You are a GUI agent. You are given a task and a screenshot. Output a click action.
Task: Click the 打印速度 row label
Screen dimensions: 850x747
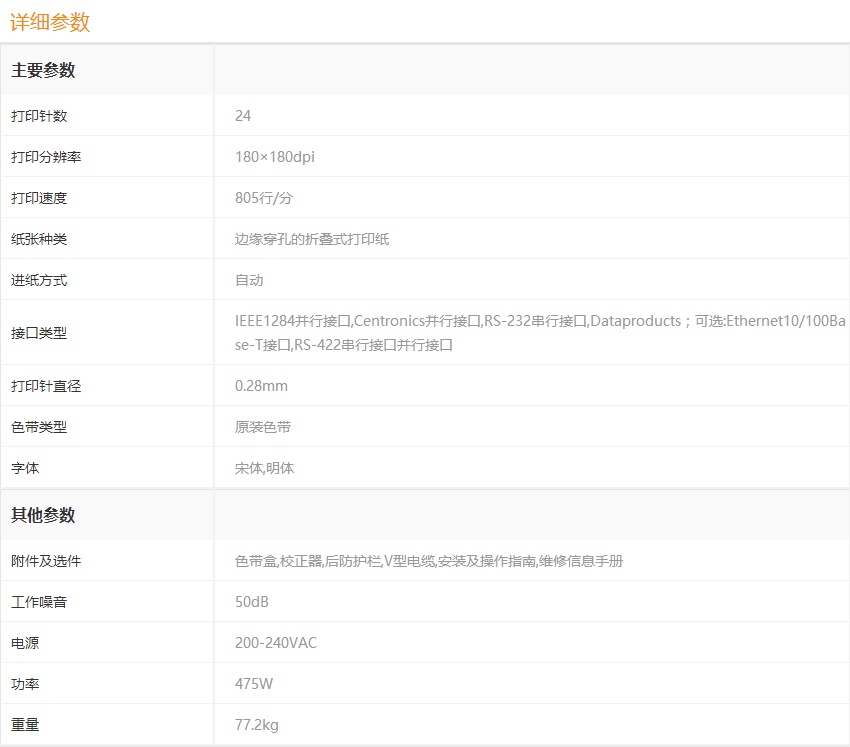click(x=39, y=198)
